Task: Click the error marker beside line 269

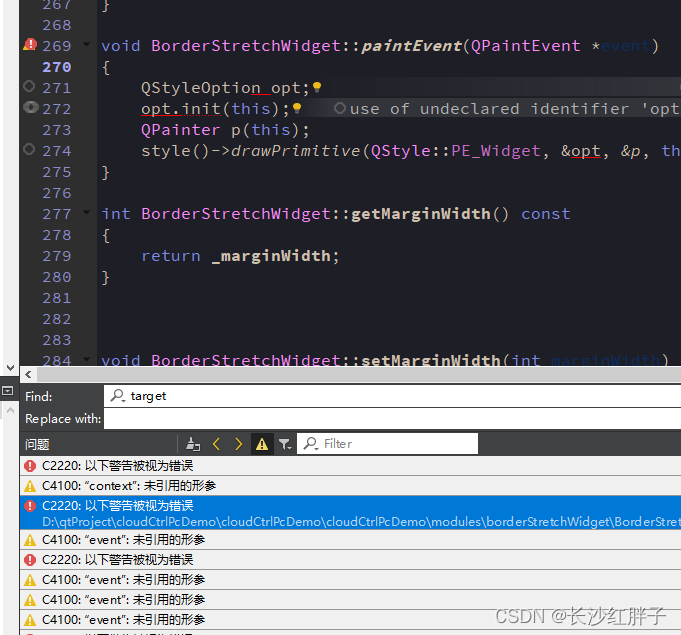Action: (x=30, y=44)
